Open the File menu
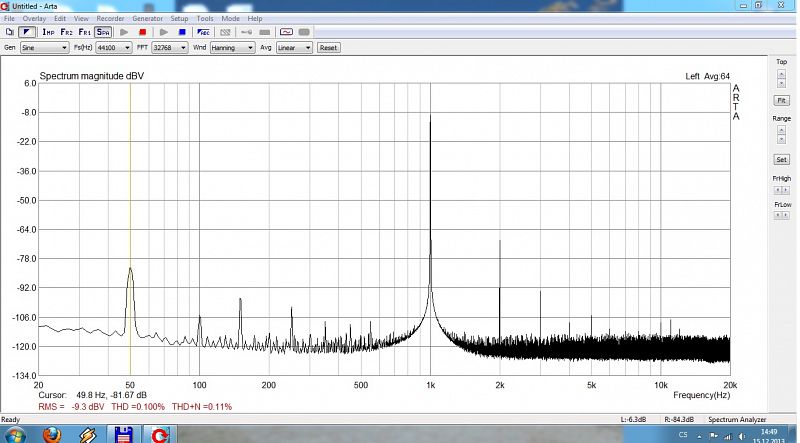Viewport: 800px width, 443px height. tap(9, 18)
